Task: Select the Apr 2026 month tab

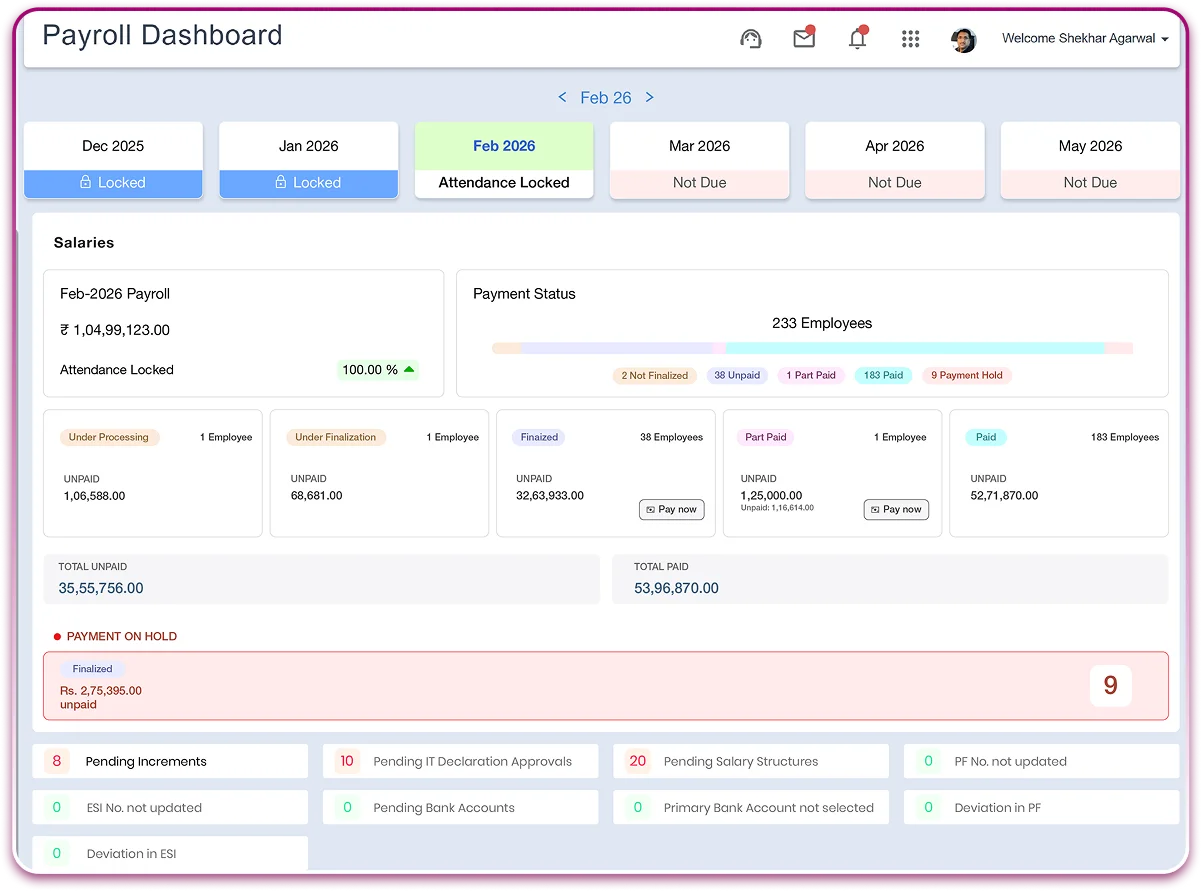Action: pyautogui.click(x=895, y=160)
